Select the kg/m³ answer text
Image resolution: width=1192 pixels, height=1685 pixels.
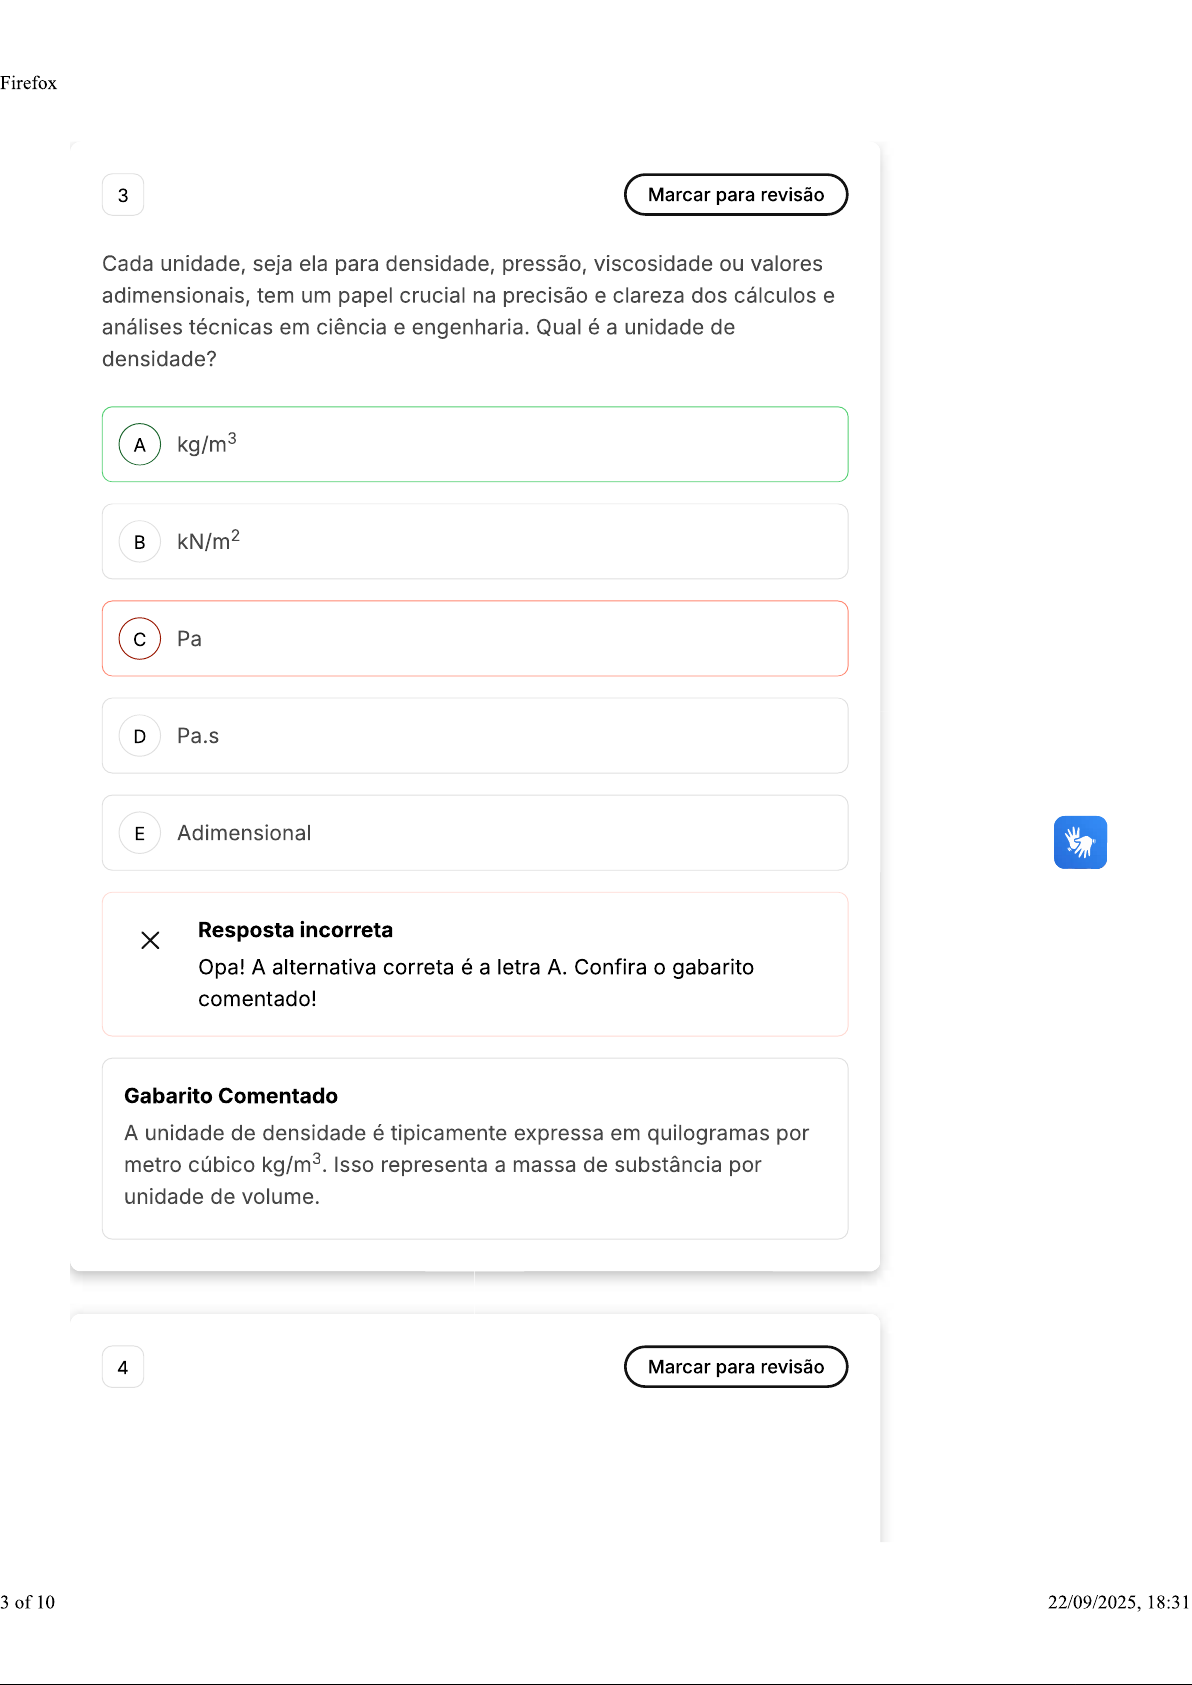206,444
